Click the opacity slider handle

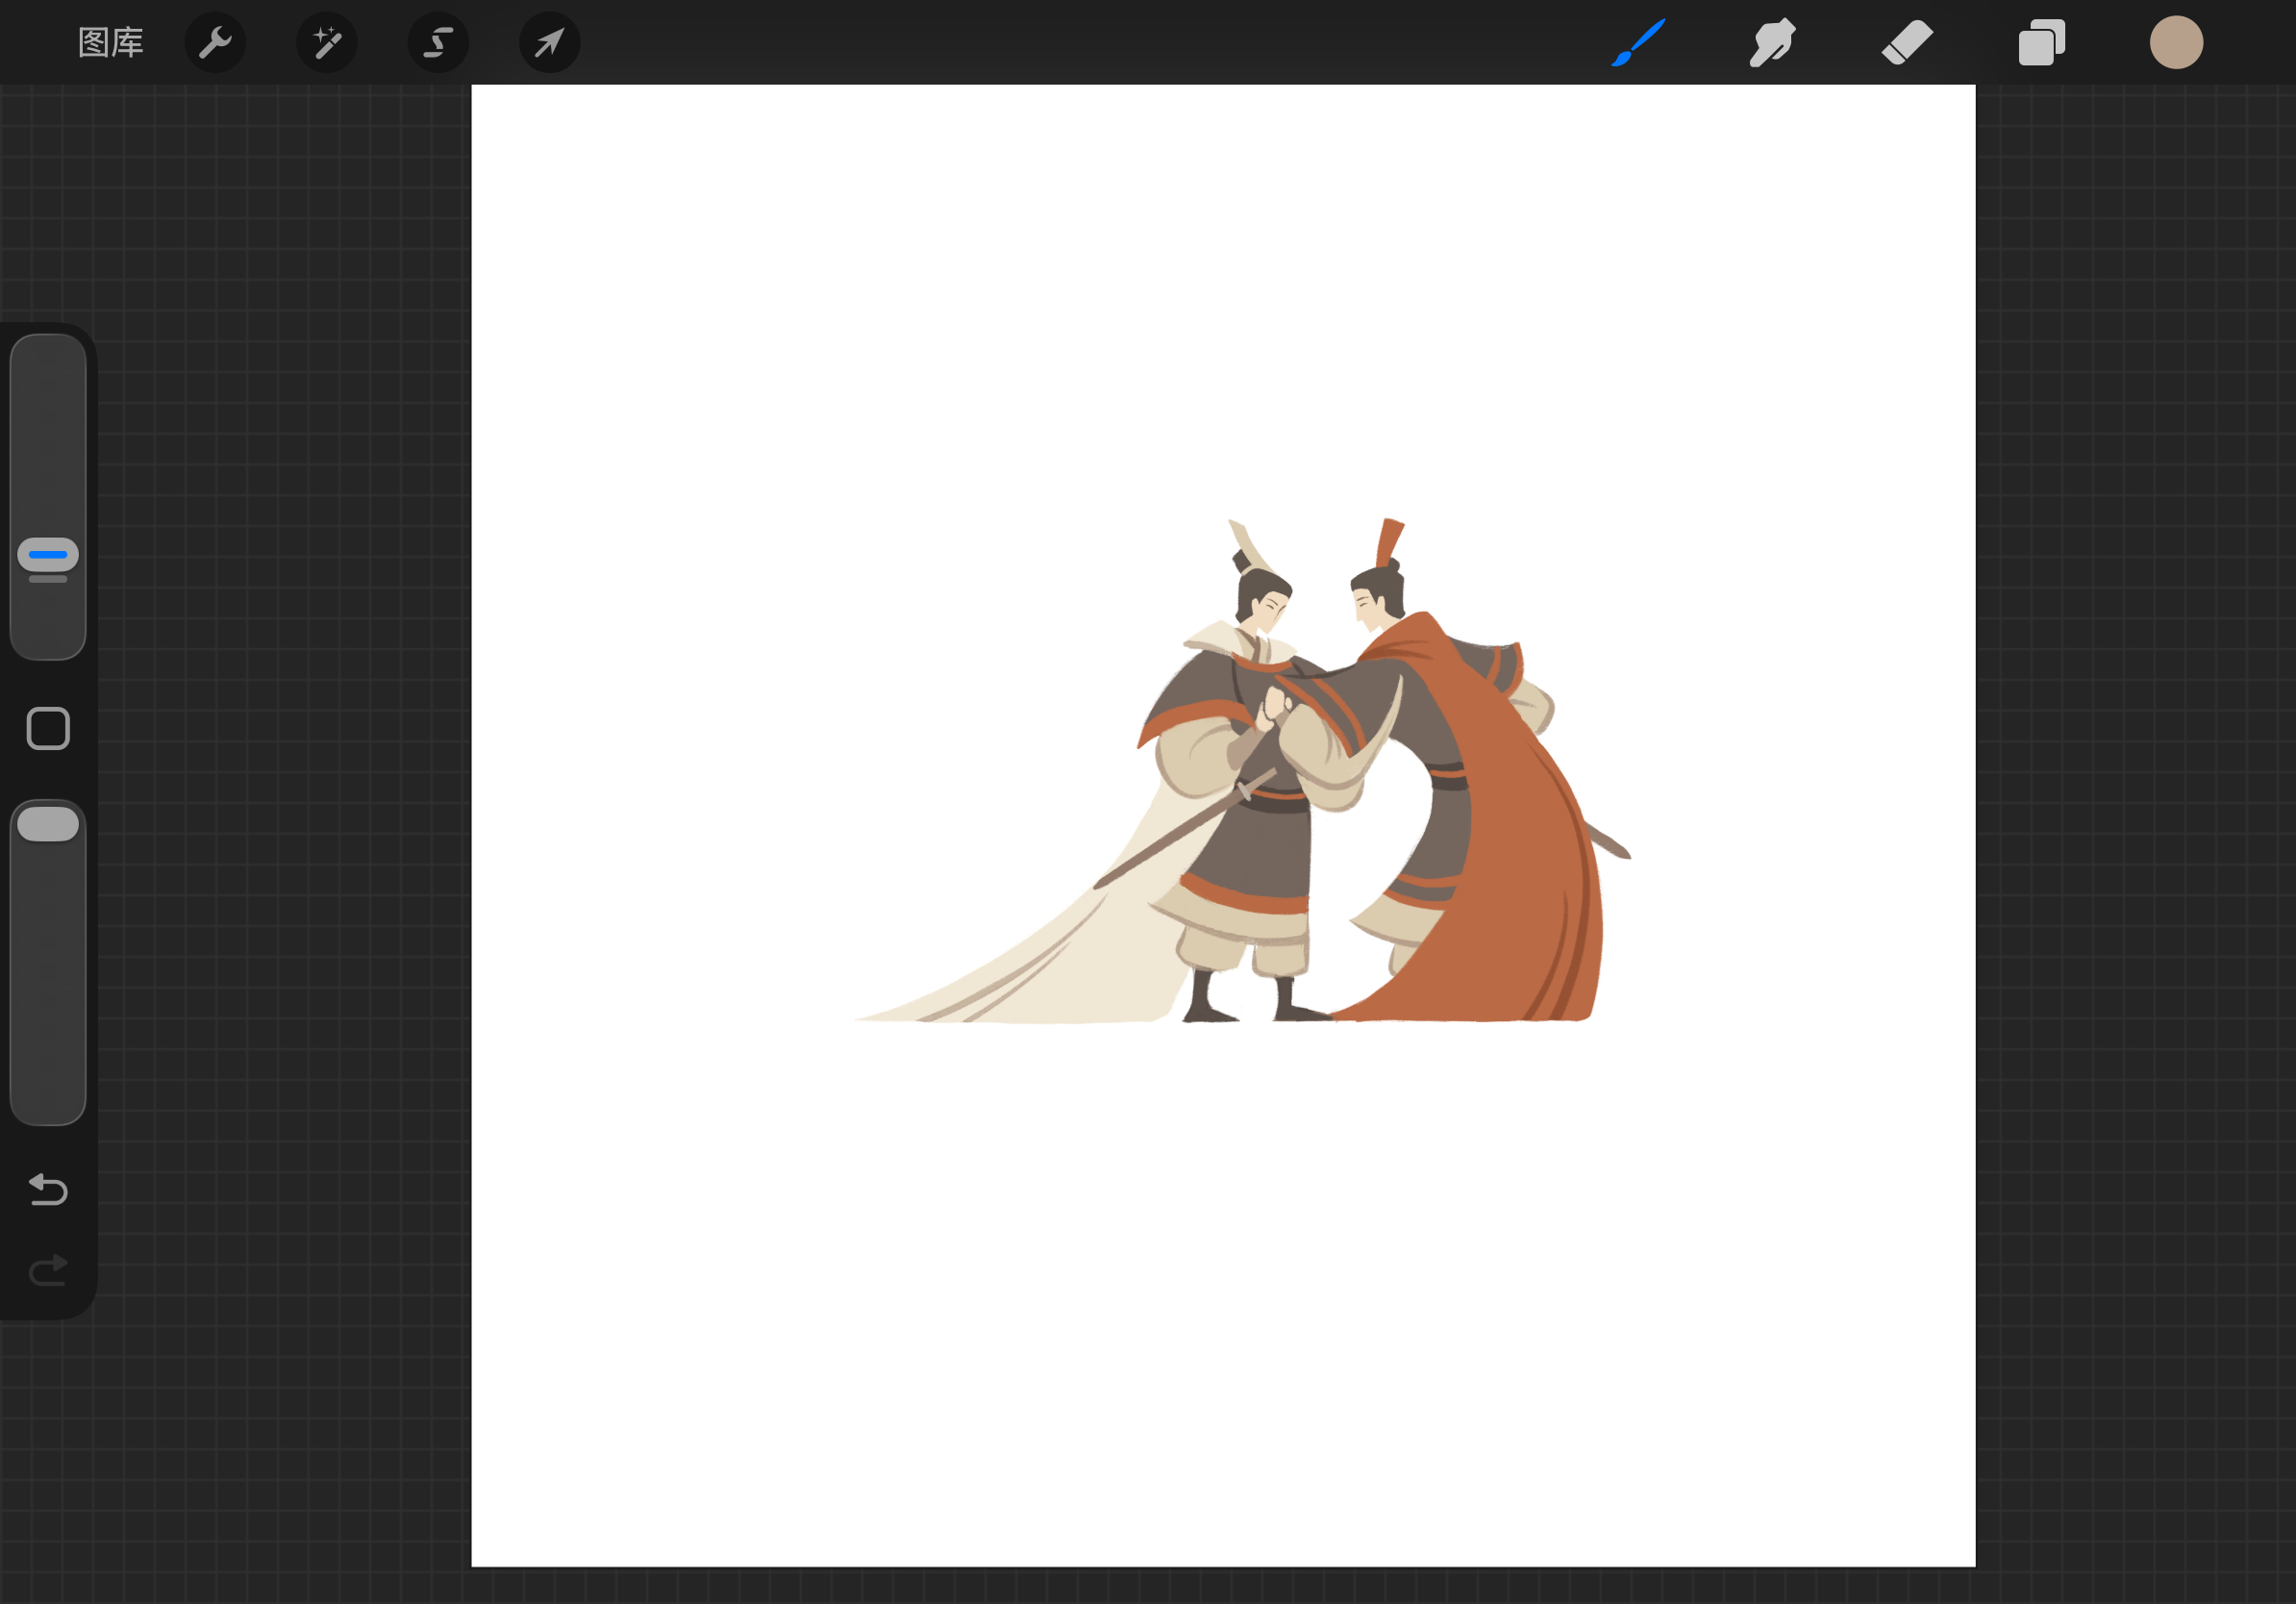pyautogui.click(x=48, y=824)
